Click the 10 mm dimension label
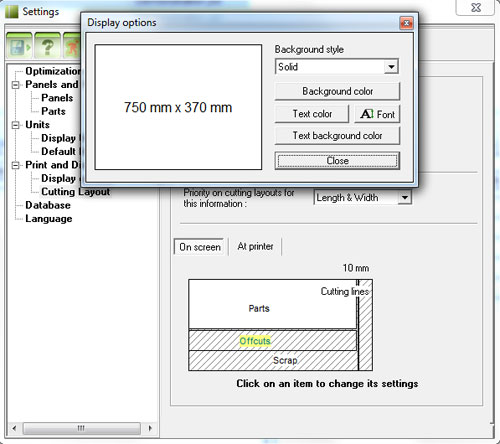The height and width of the screenshot is (444, 500). [x=356, y=268]
